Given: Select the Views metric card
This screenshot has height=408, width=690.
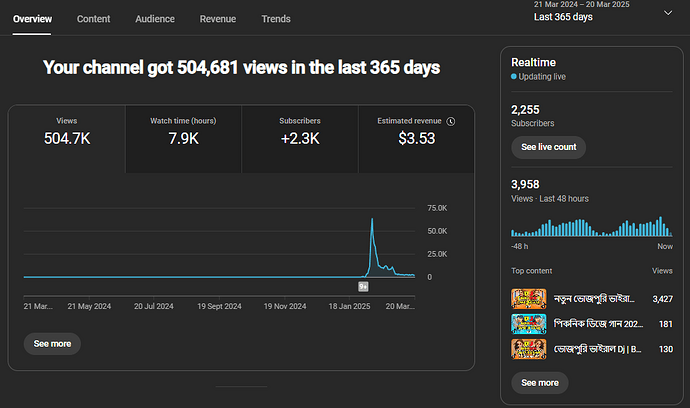Looking at the screenshot, I should pyautogui.click(x=67, y=139).
